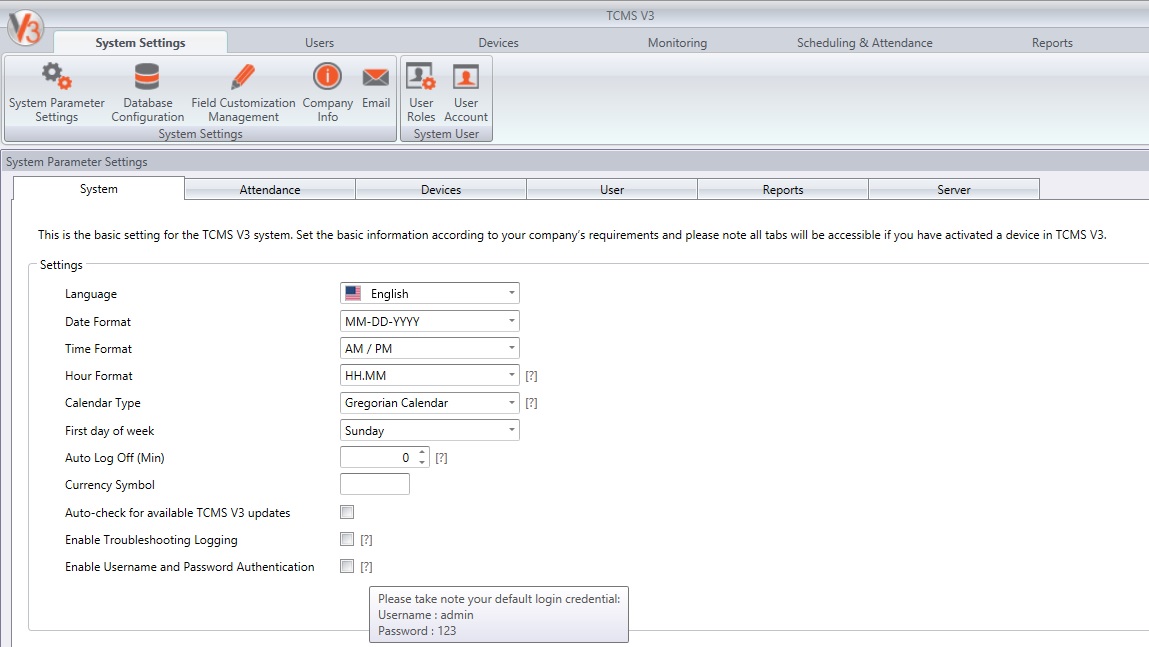Enable Username and Password Authentication checkbox
Viewport: 1149px width, 647px height.
pos(347,566)
